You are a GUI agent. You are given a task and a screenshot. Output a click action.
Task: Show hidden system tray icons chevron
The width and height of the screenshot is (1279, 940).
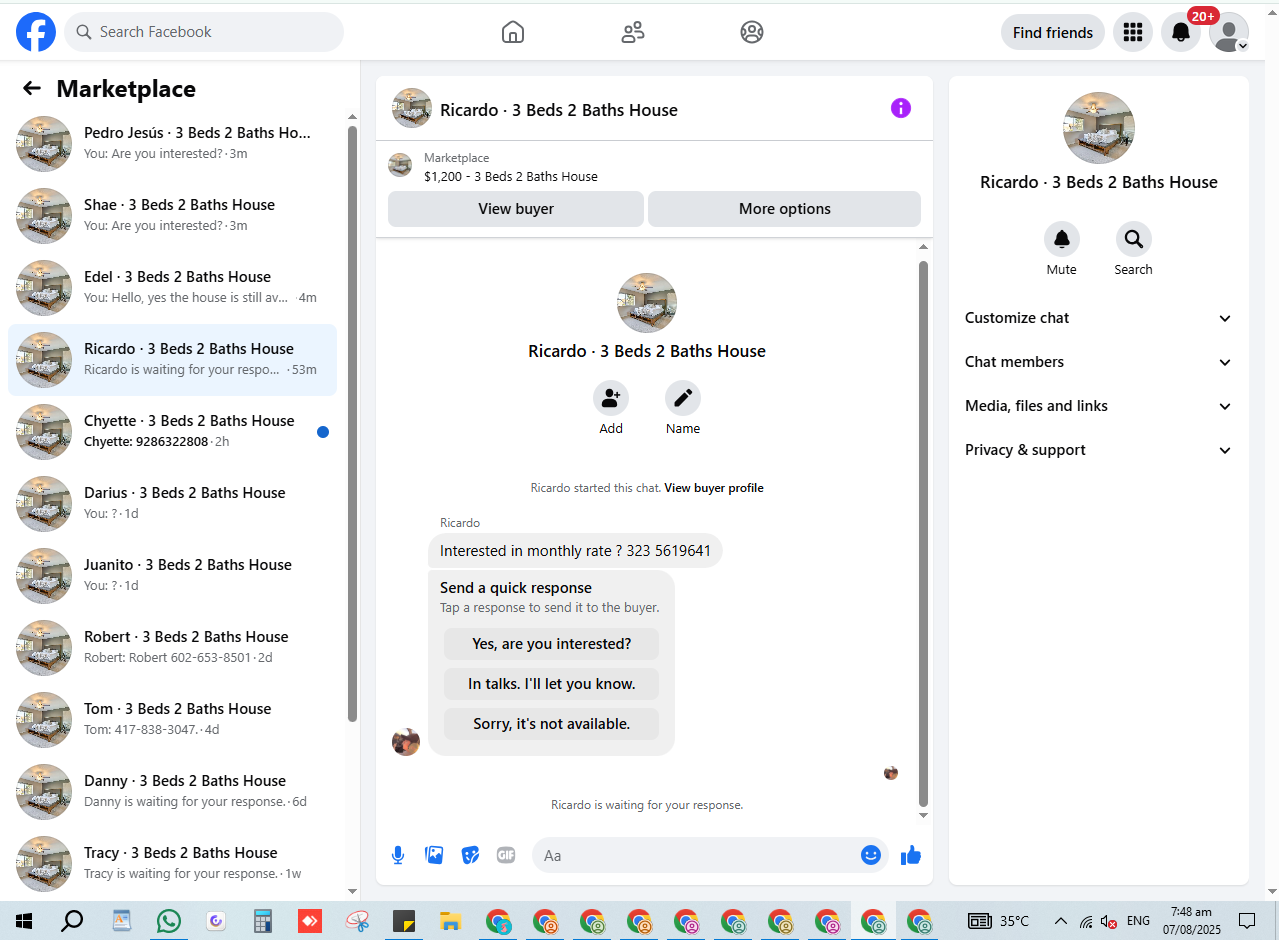click(1061, 921)
